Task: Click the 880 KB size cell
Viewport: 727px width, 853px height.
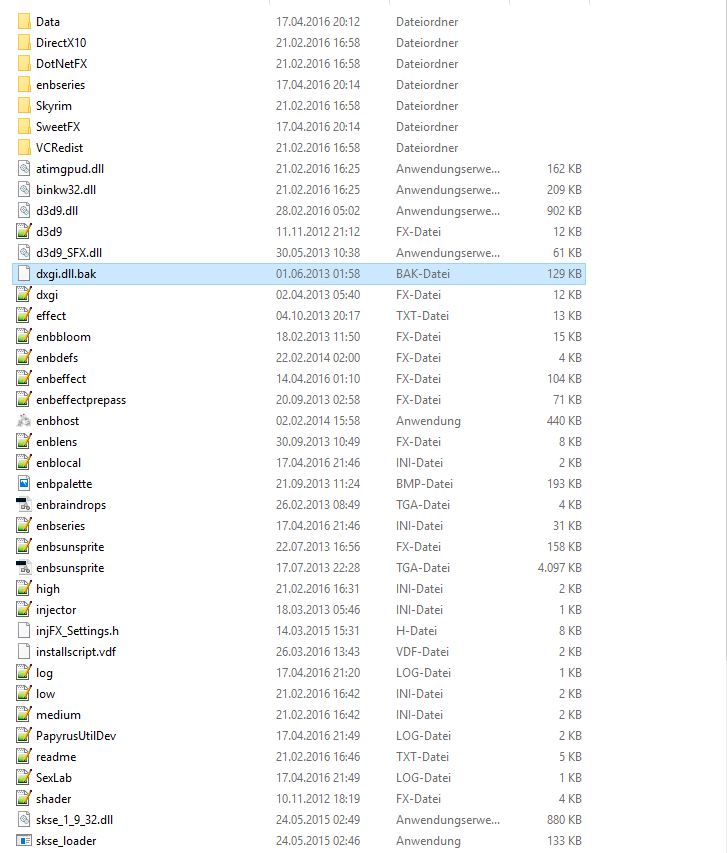Action: (564, 820)
